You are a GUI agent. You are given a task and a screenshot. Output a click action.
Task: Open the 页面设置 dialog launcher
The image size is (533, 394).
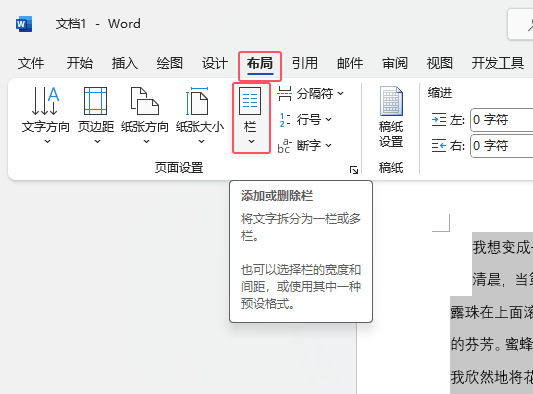354,170
